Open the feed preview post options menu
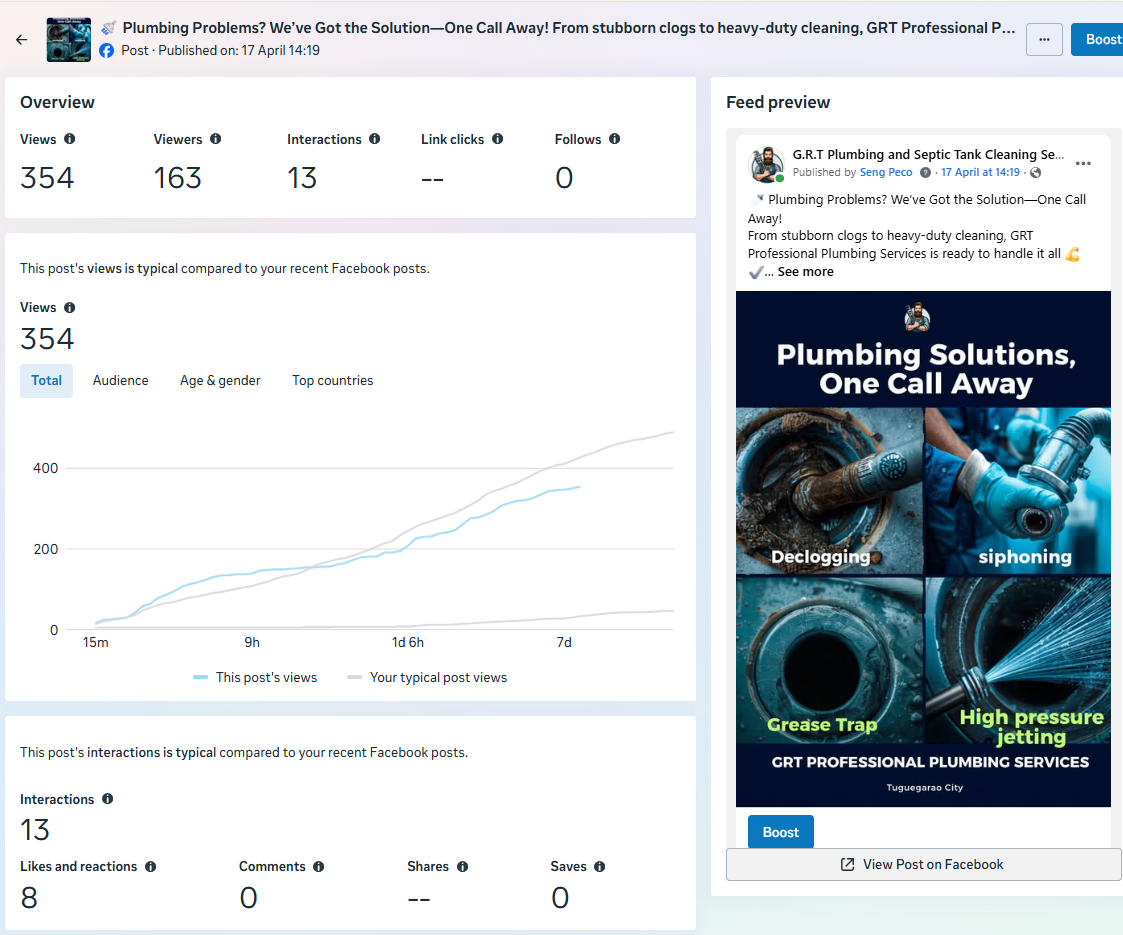This screenshot has width=1123, height=935. (x=1084, y=163)
